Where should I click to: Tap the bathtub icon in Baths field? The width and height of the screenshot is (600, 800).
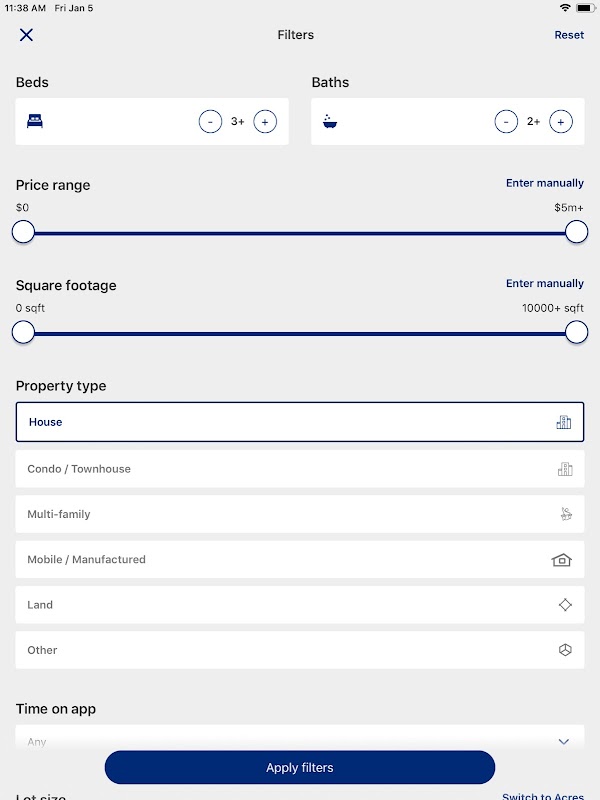(x=330, y=122)
